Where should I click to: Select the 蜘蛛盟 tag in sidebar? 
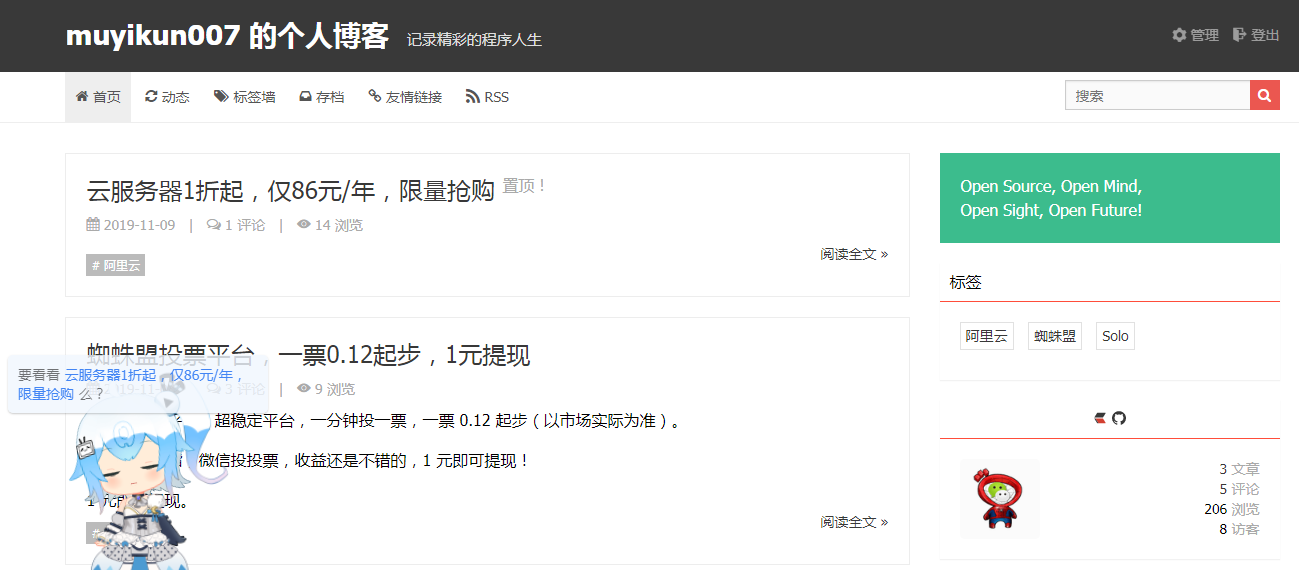[x=1055, y=336]
